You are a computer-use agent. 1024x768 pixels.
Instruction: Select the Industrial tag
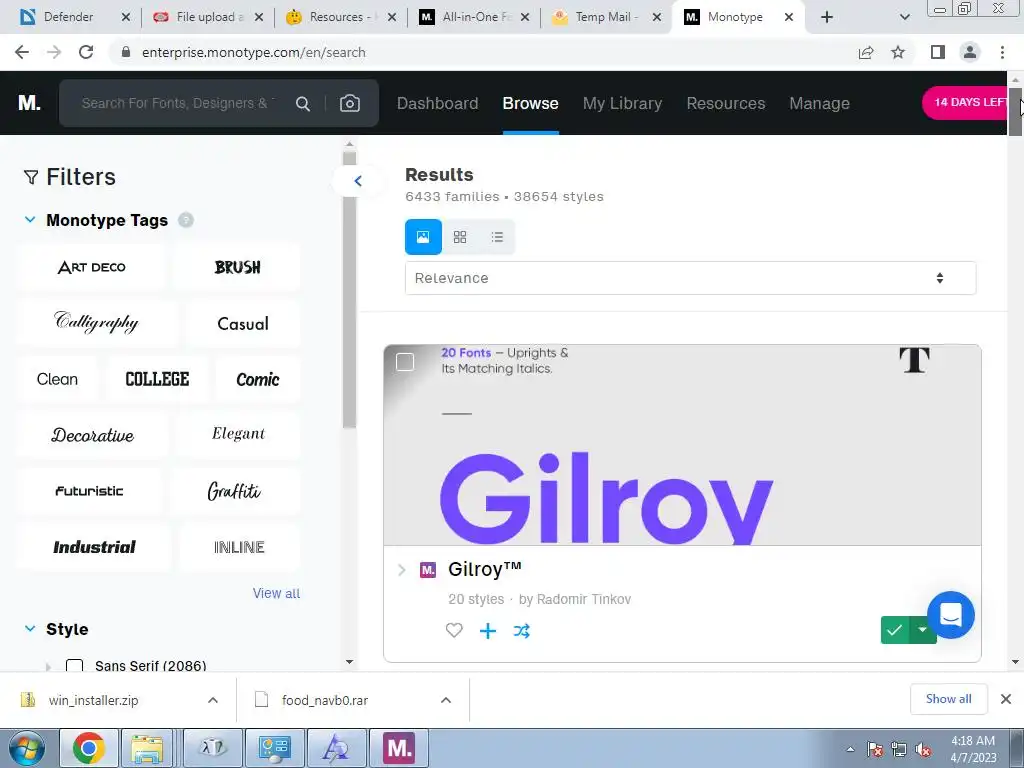[x=94, y=547]
